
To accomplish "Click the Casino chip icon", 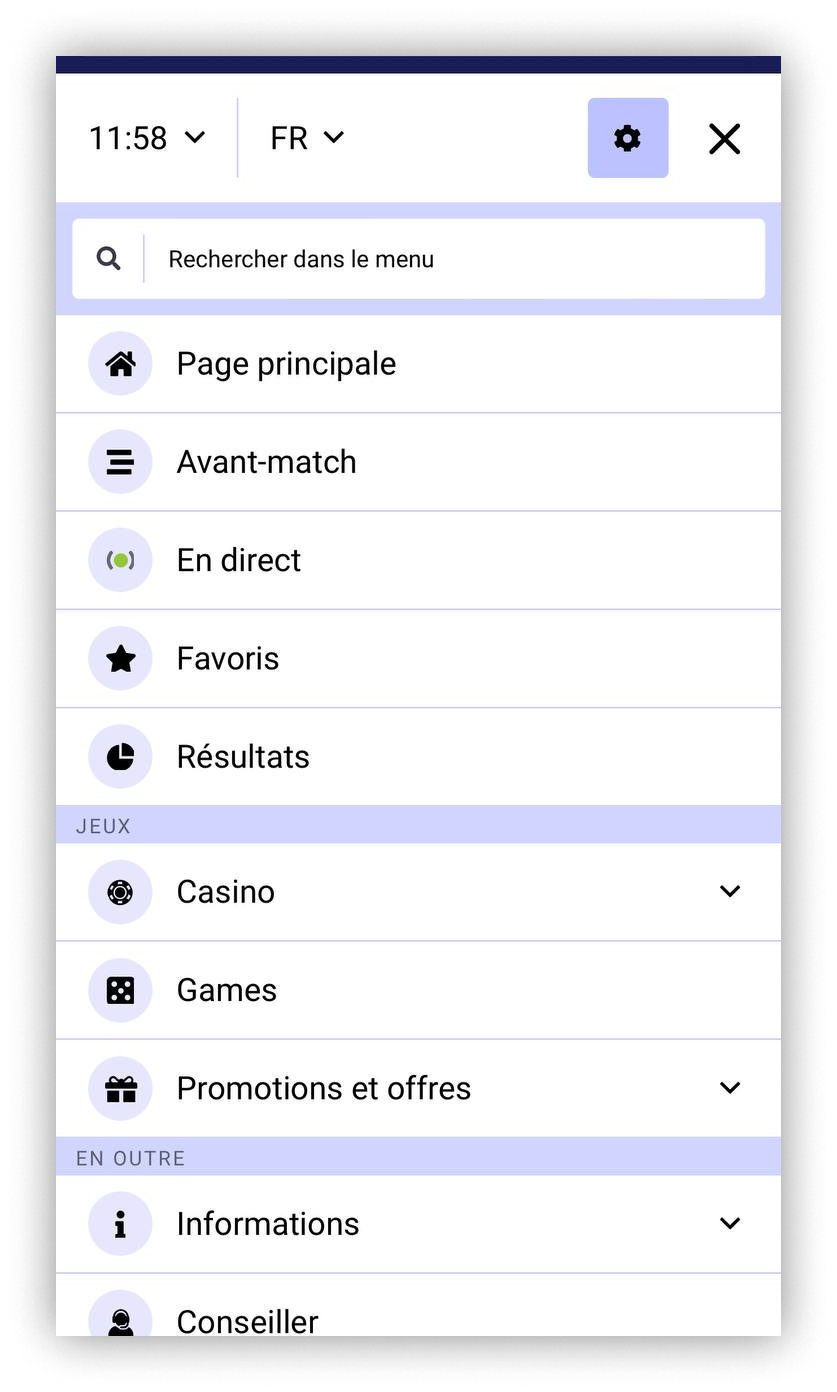I will click(120, 891).
